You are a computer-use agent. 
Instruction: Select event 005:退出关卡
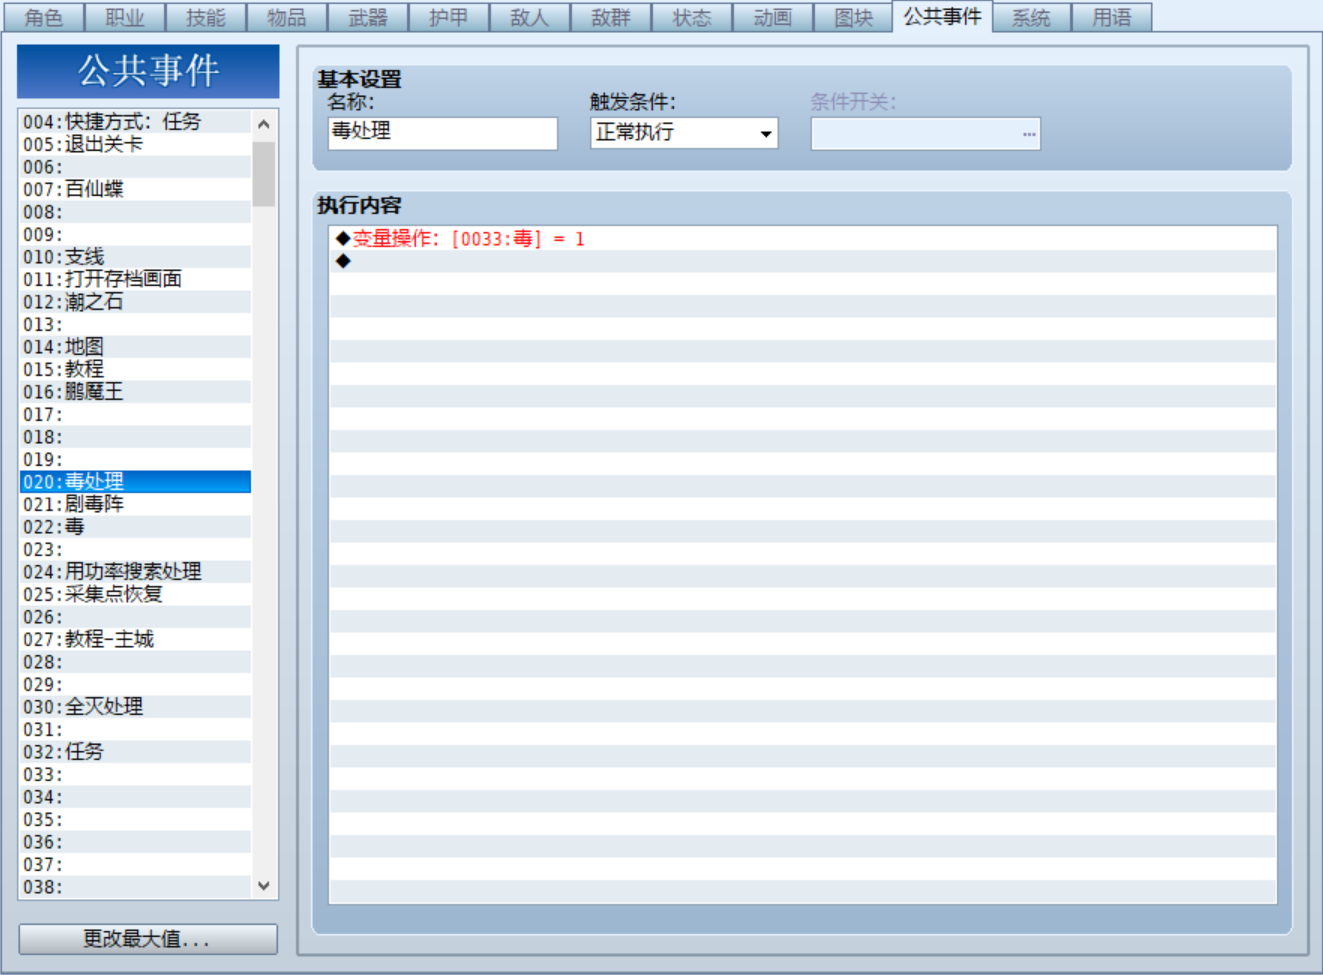tap(135, 144)
